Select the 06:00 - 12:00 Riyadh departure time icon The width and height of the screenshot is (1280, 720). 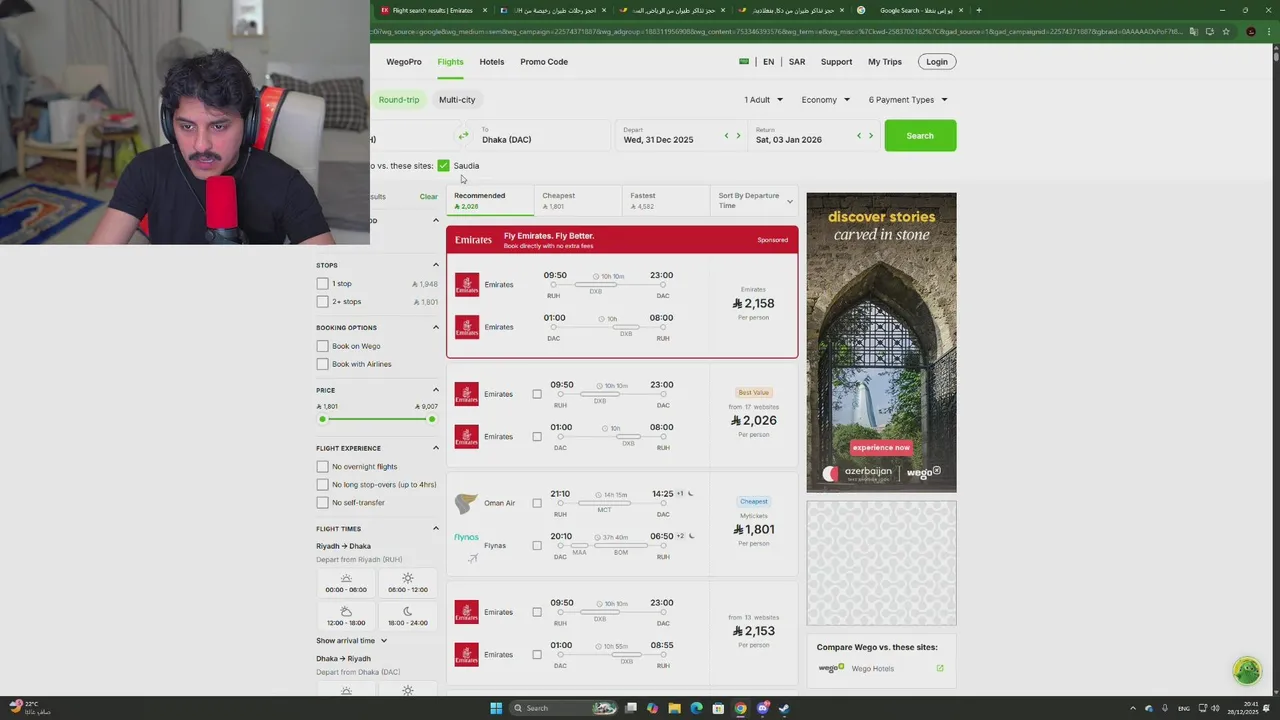pos(407,578)
